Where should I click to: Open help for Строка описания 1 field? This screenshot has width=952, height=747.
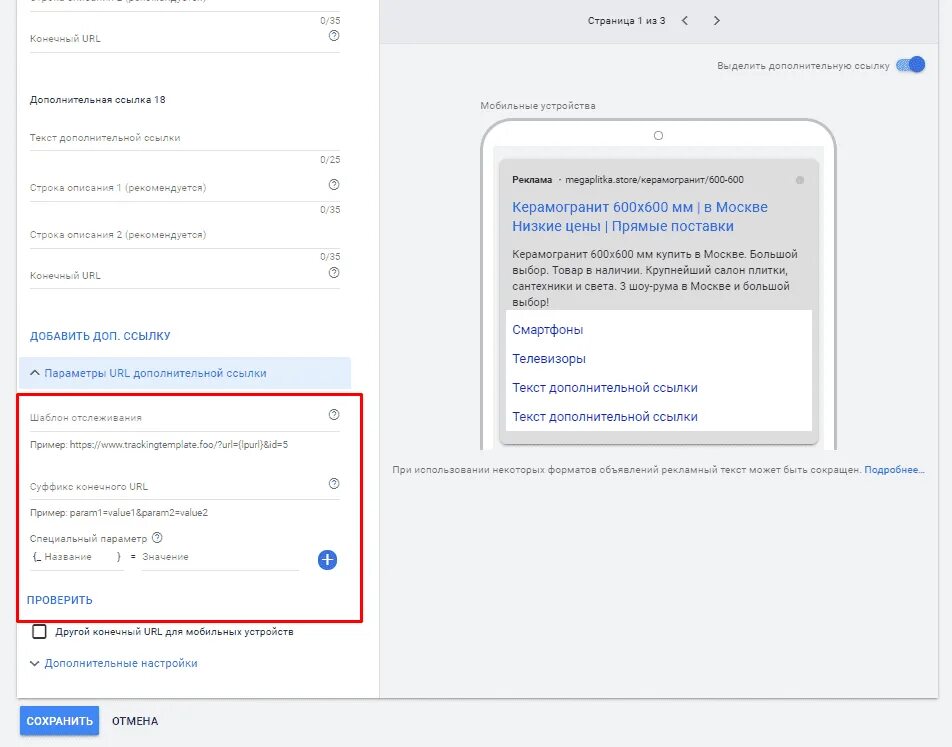334,185
